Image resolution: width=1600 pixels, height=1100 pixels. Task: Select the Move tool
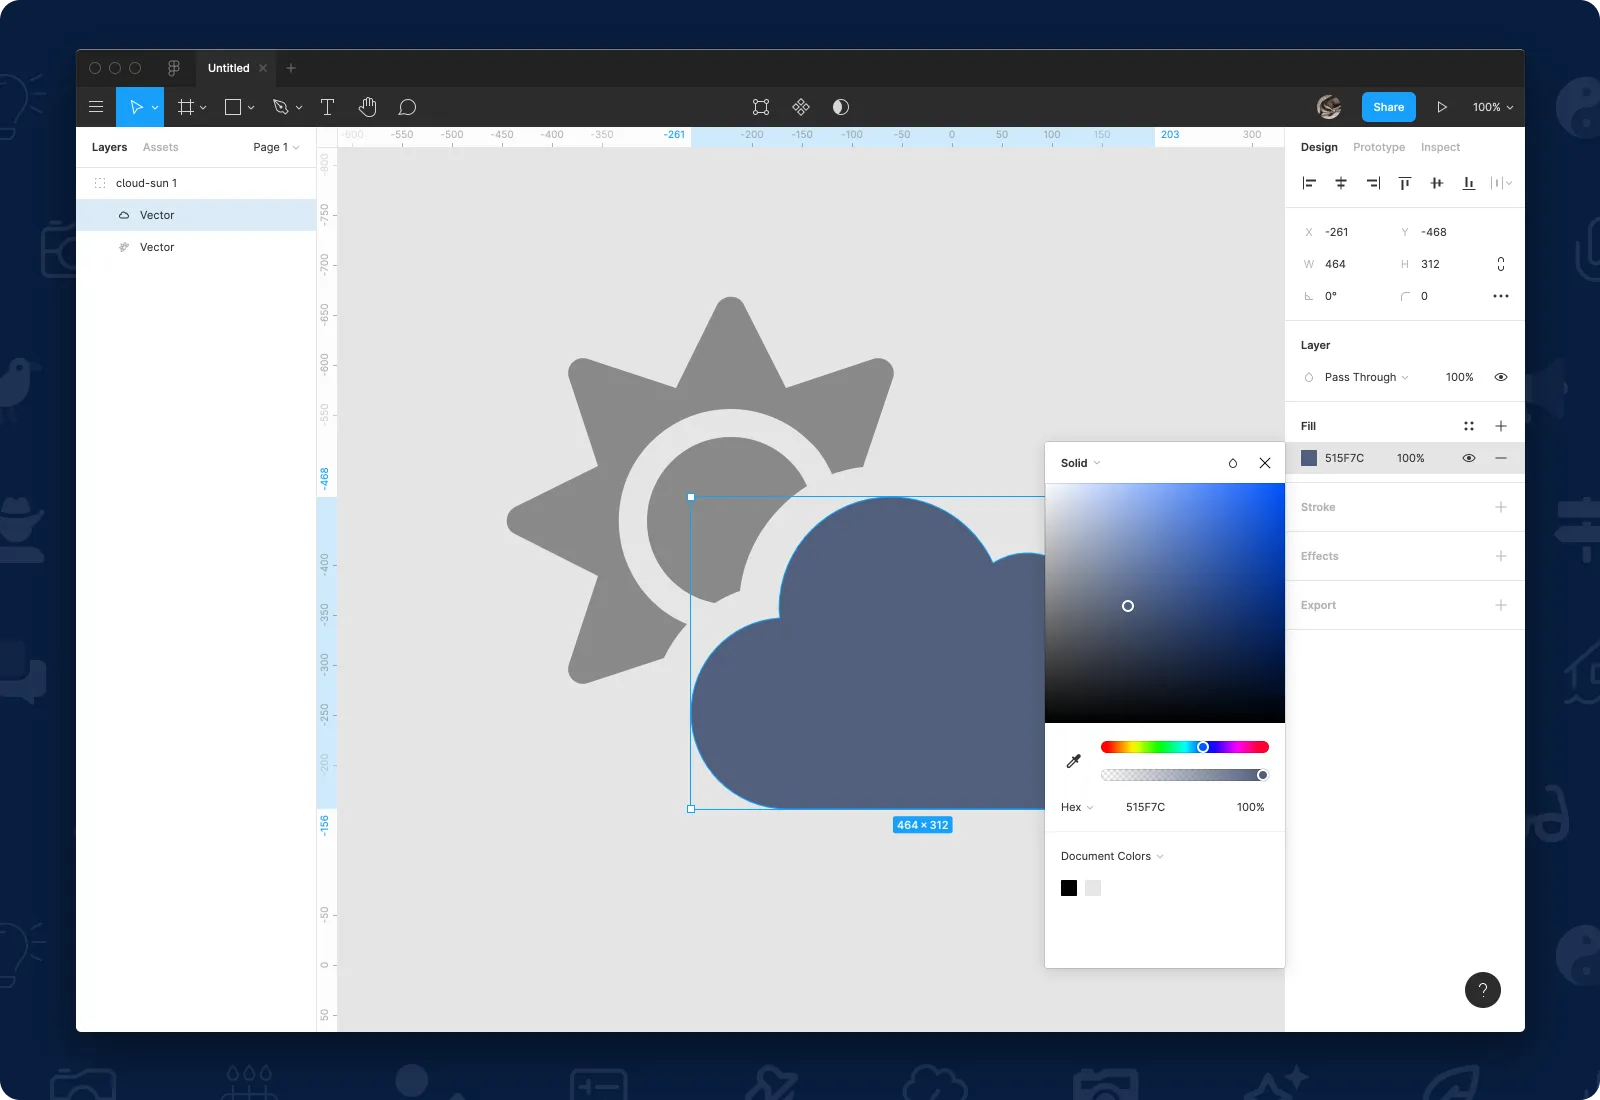[137, 107]
